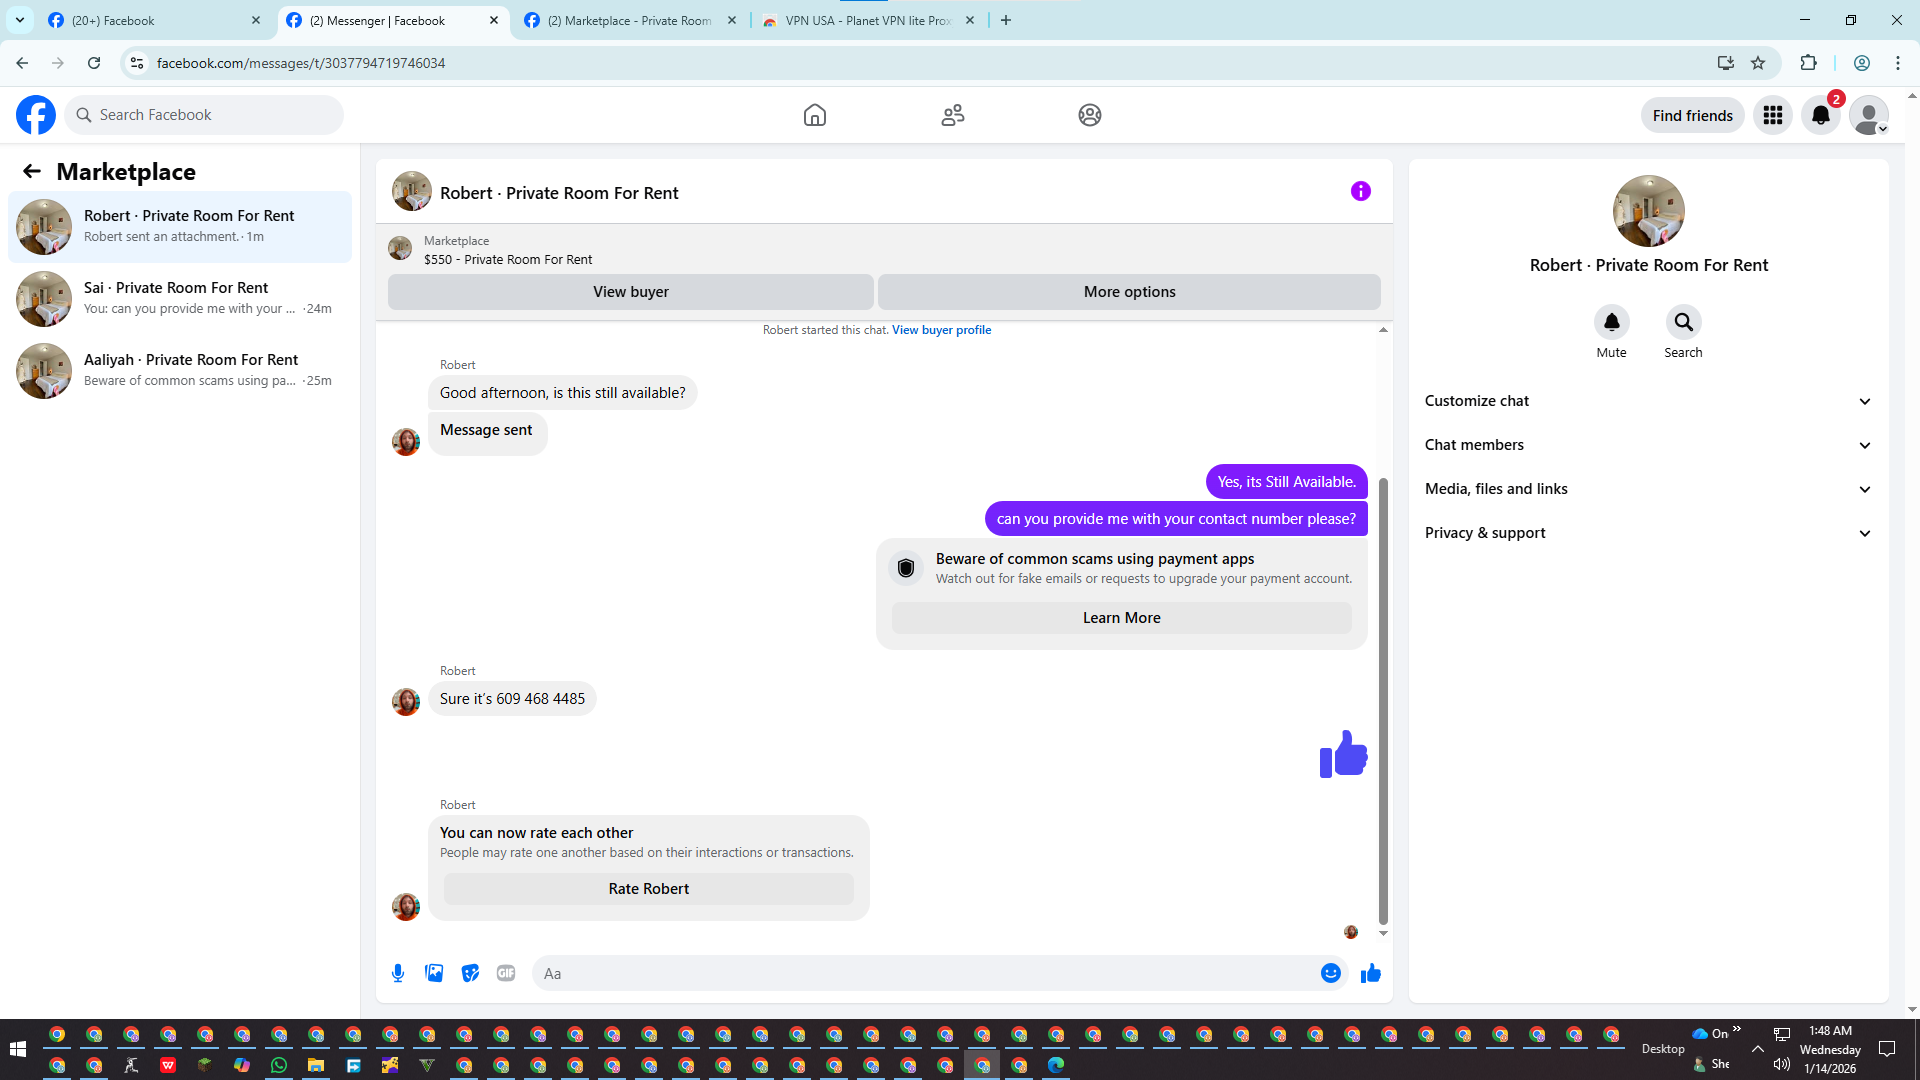This screenshot has height=1080, width=1920.
Task: Click the voice clip microphone icon
Action: [398, 973]
